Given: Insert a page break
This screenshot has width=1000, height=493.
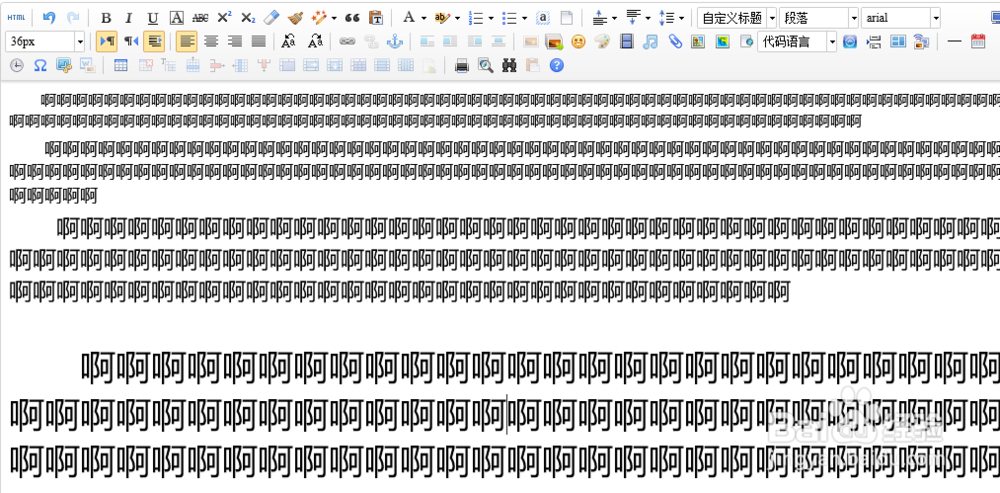Looking at the screenshot, I should click(874, 41).
